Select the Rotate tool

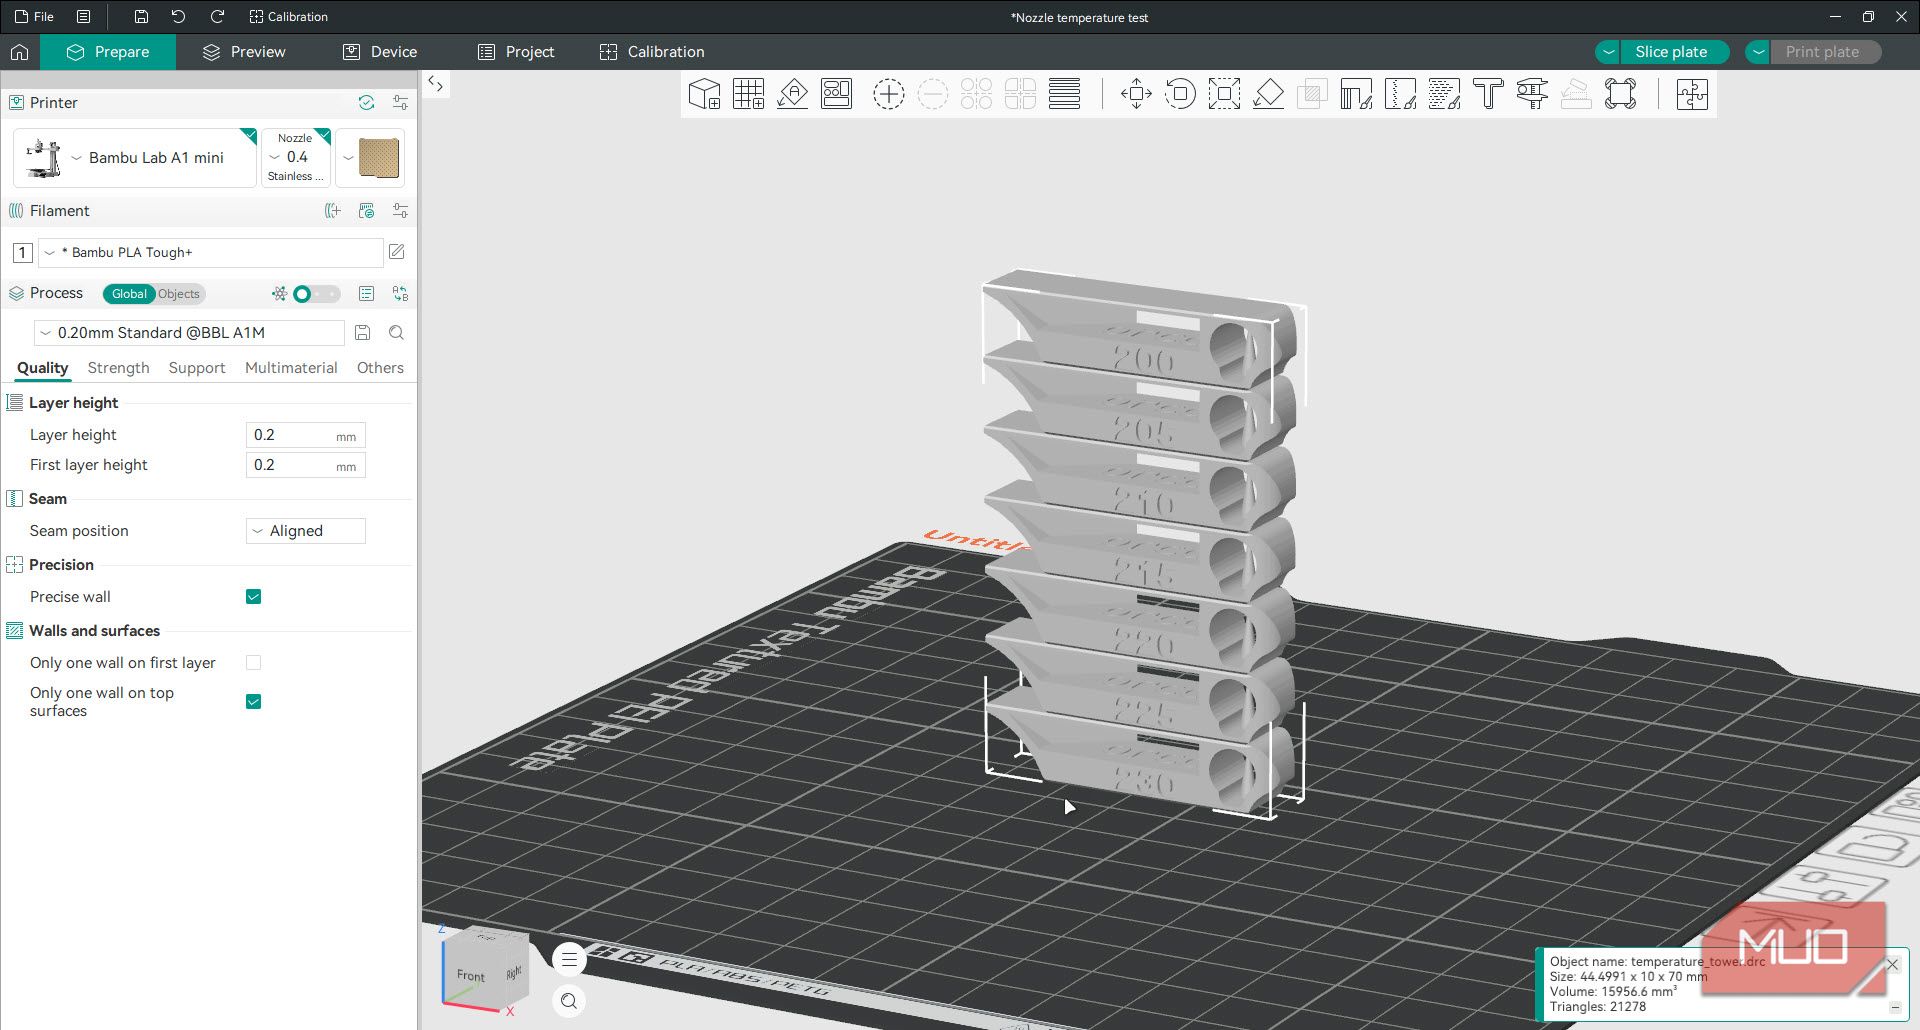1180,94
